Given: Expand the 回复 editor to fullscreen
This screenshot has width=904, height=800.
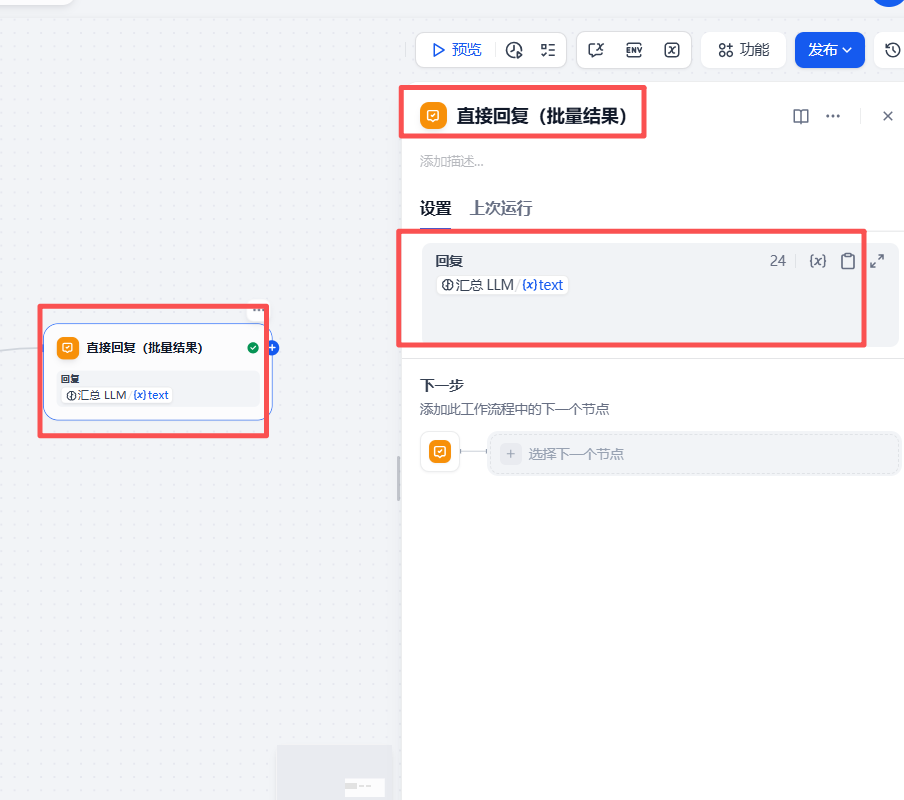Looking at the screenshot, I should tap(877, 261).
